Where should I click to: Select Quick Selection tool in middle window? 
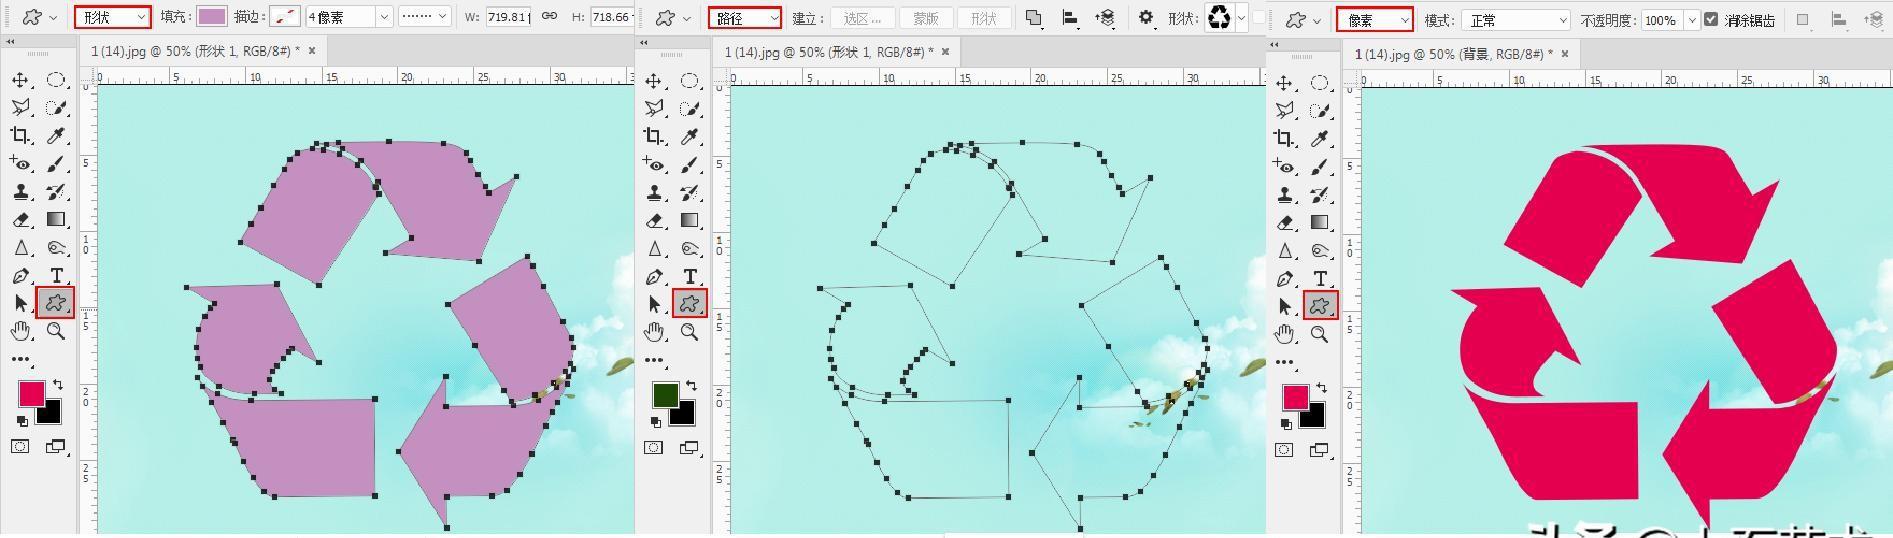(689, 108)
